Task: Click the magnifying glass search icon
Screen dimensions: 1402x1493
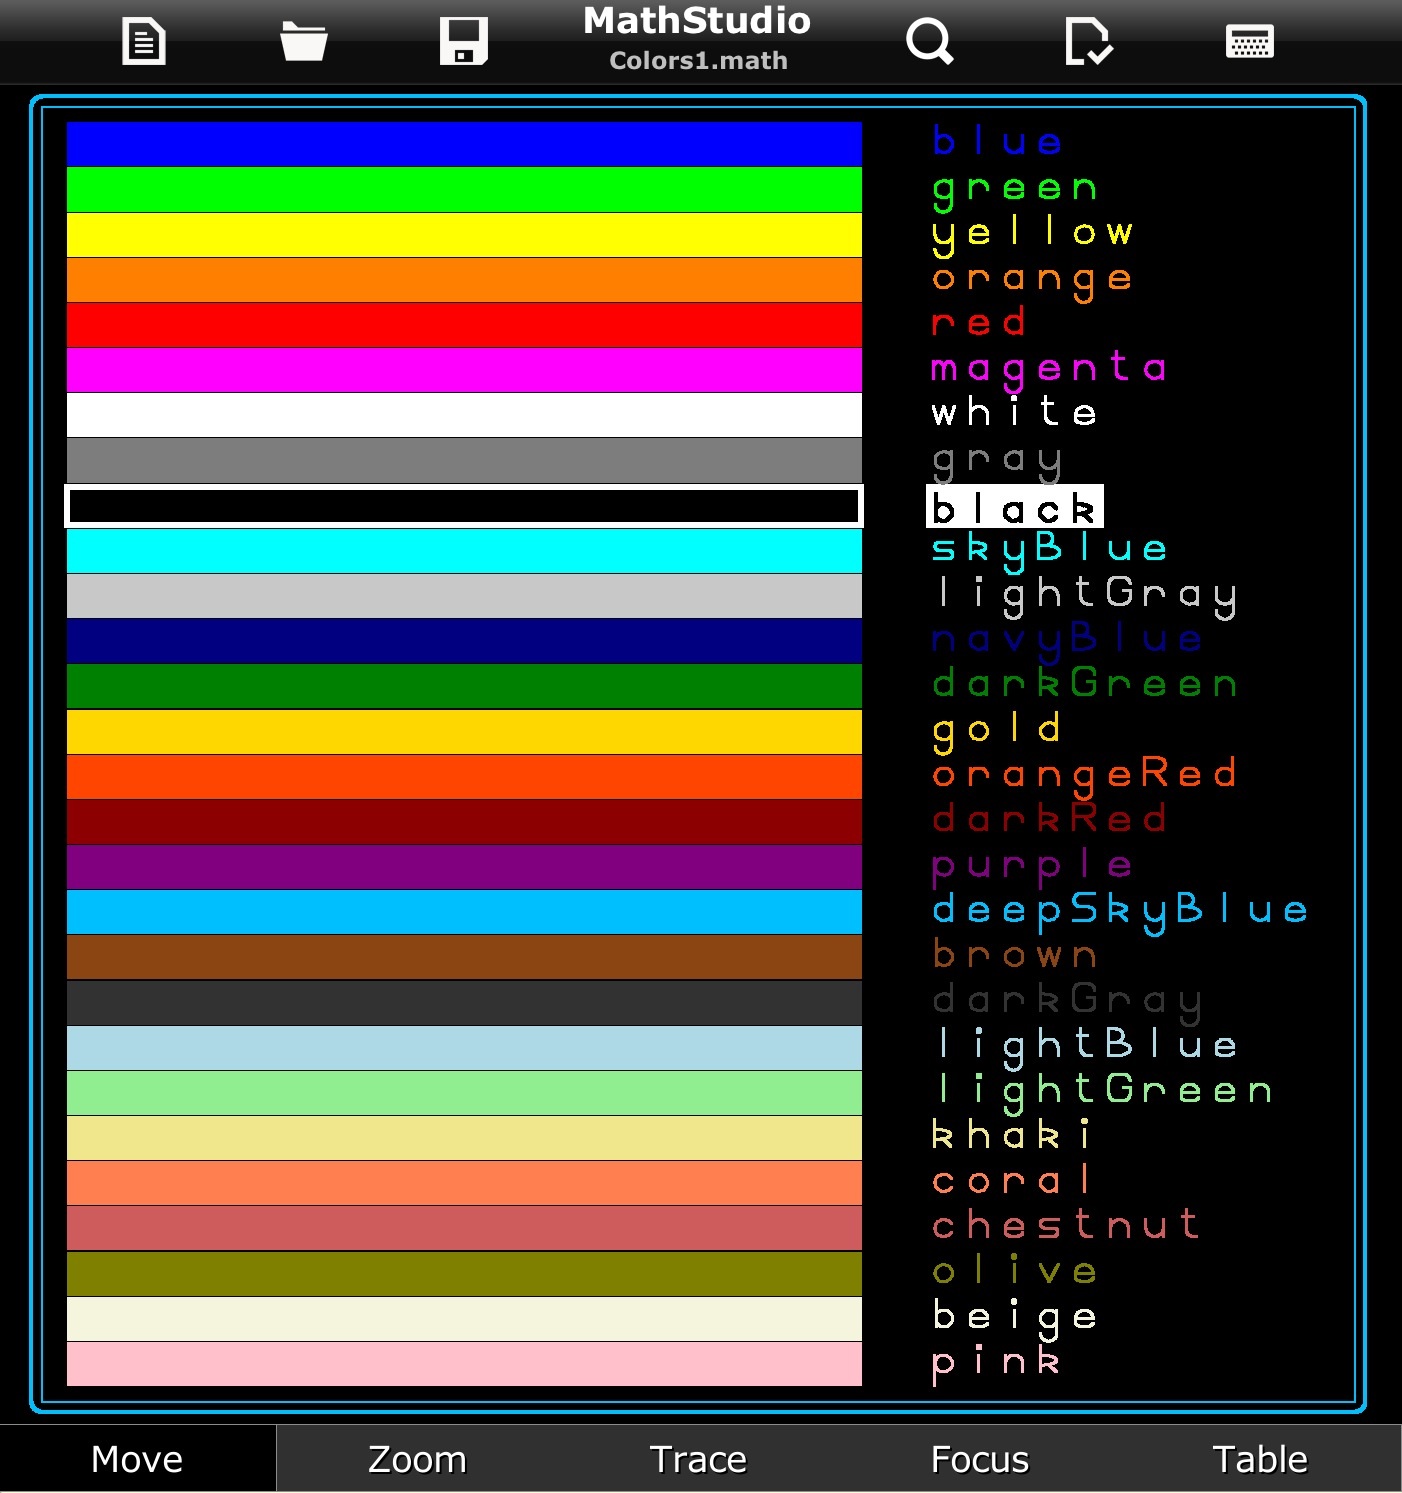Action: [x=929, y=42]
